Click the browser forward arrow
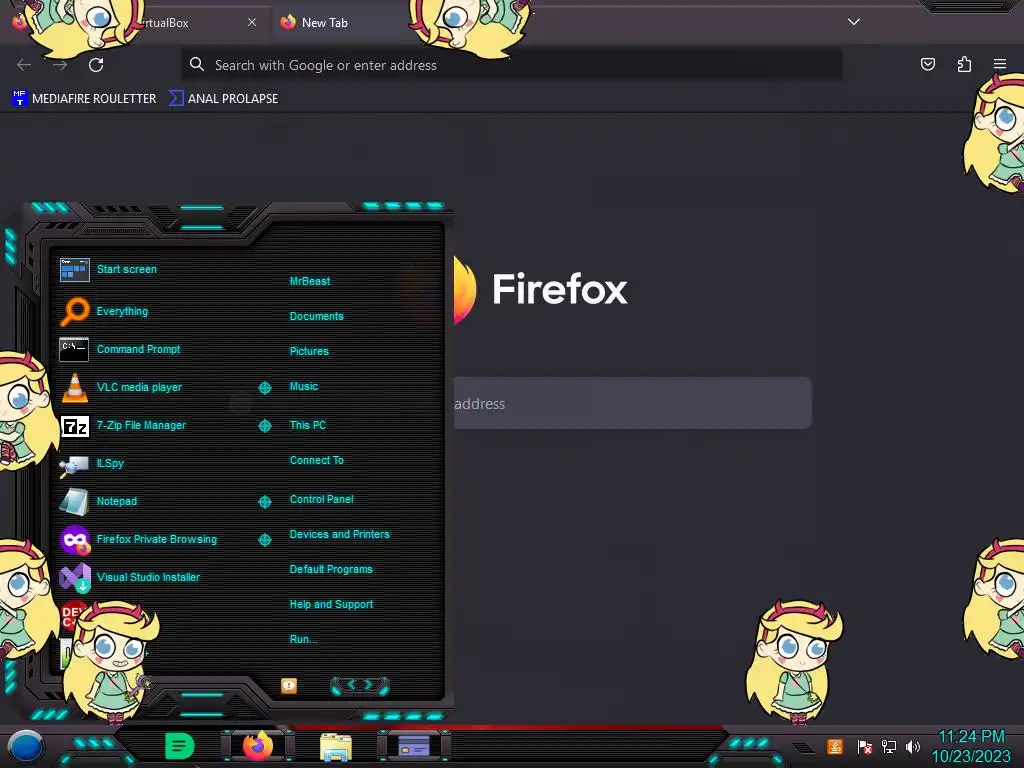The height and width of the screenshot is (768, 1024). pos(60,65)
